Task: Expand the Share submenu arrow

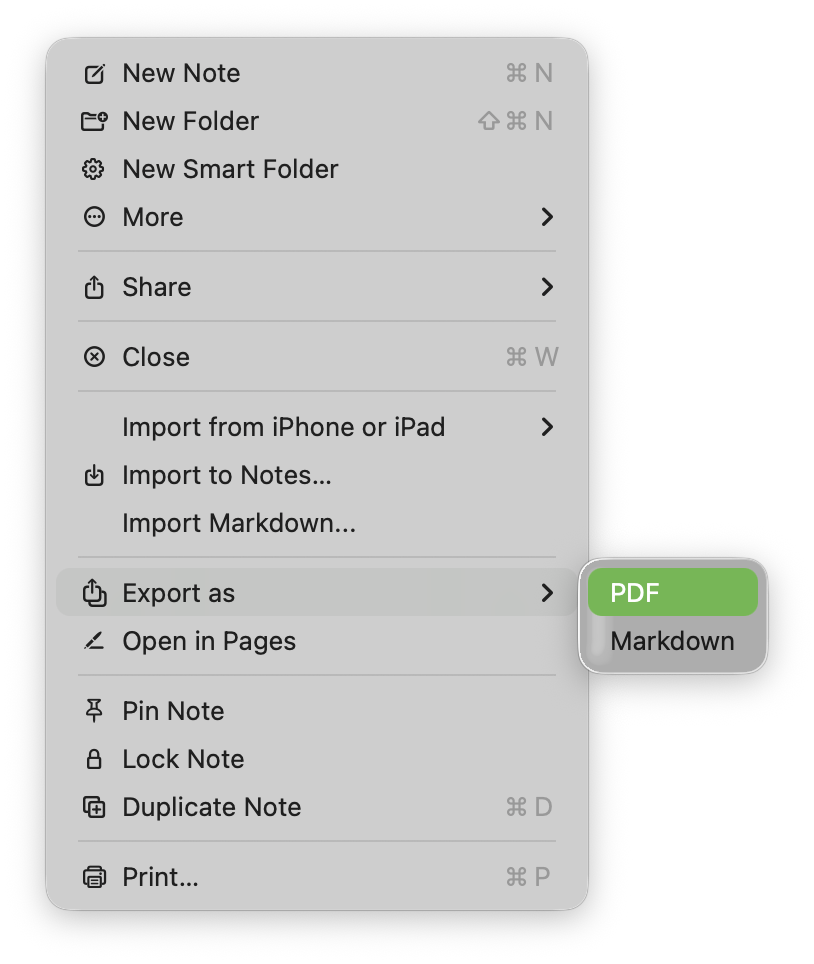Action: pos(547,287)
